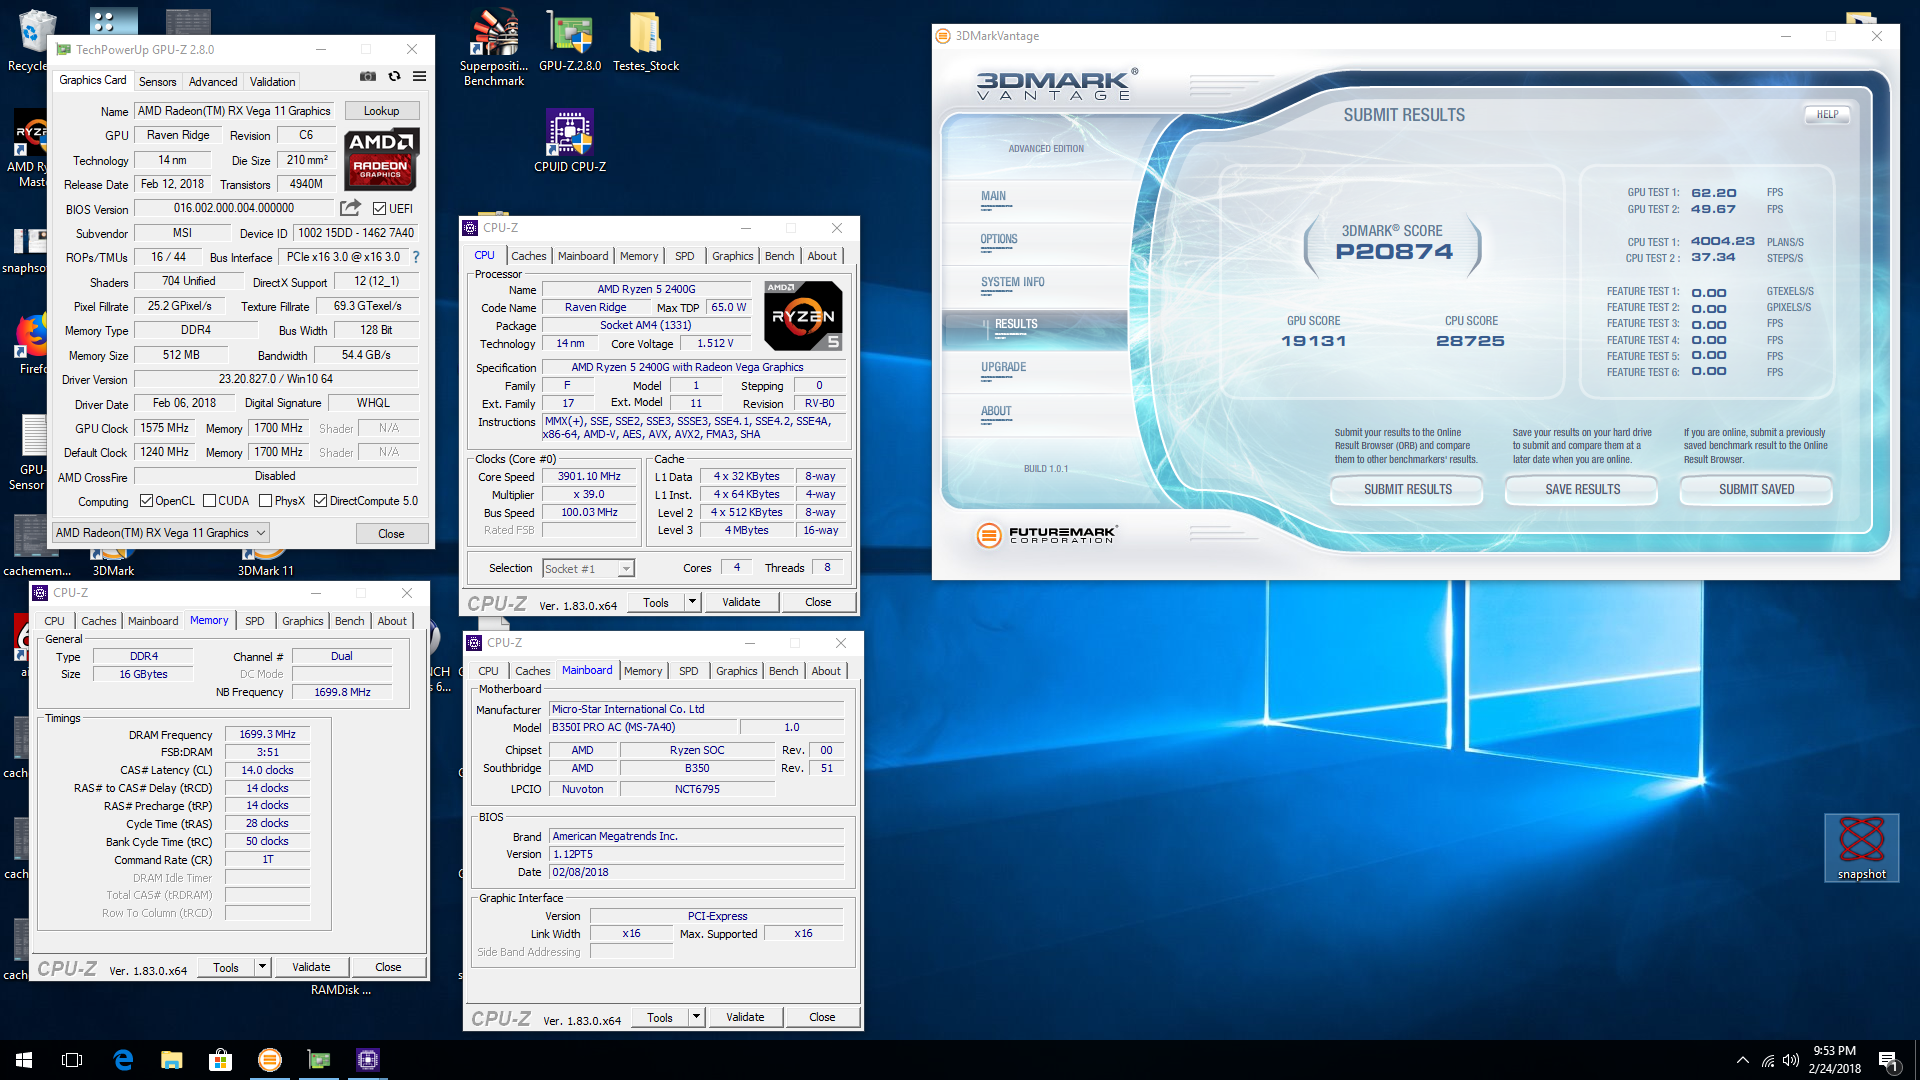Open the Testes_Stock folder icon
The image size is (1920, 1080).
646,41
